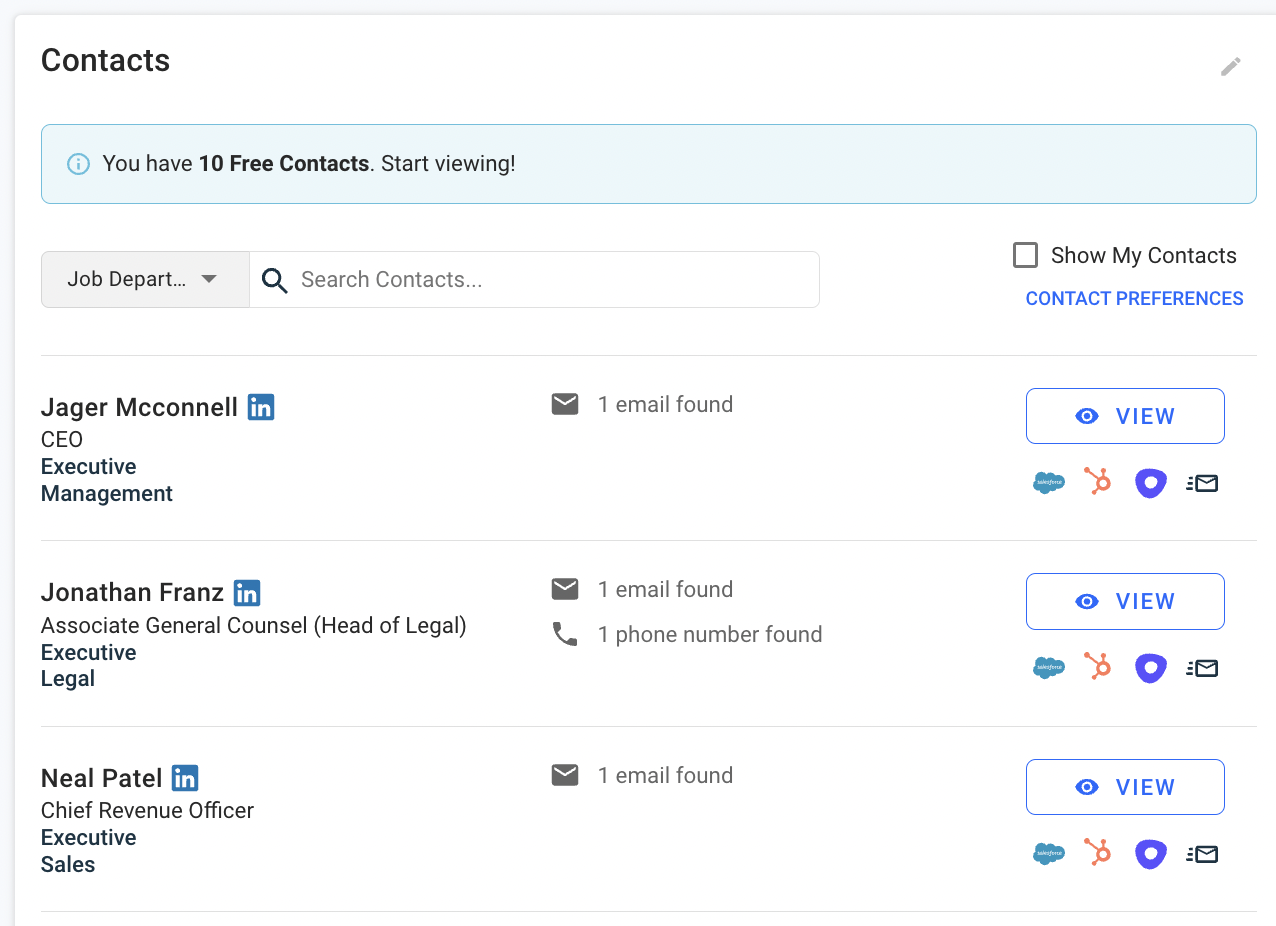View Jonathan Franz's contact details
1276x926 pixels.
pos(1125,601)
